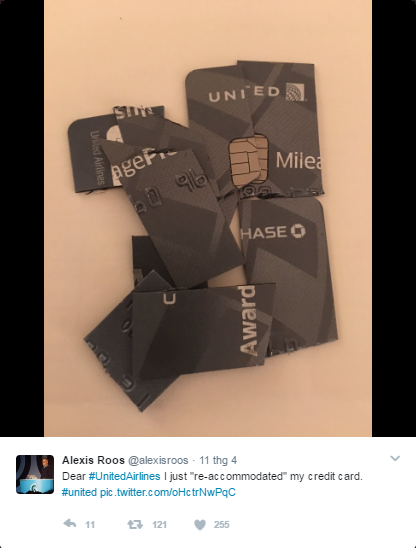Viewport: 416px width, 548px height.
Task: Click the Award text card piece
Action: [x=248, y=319]
